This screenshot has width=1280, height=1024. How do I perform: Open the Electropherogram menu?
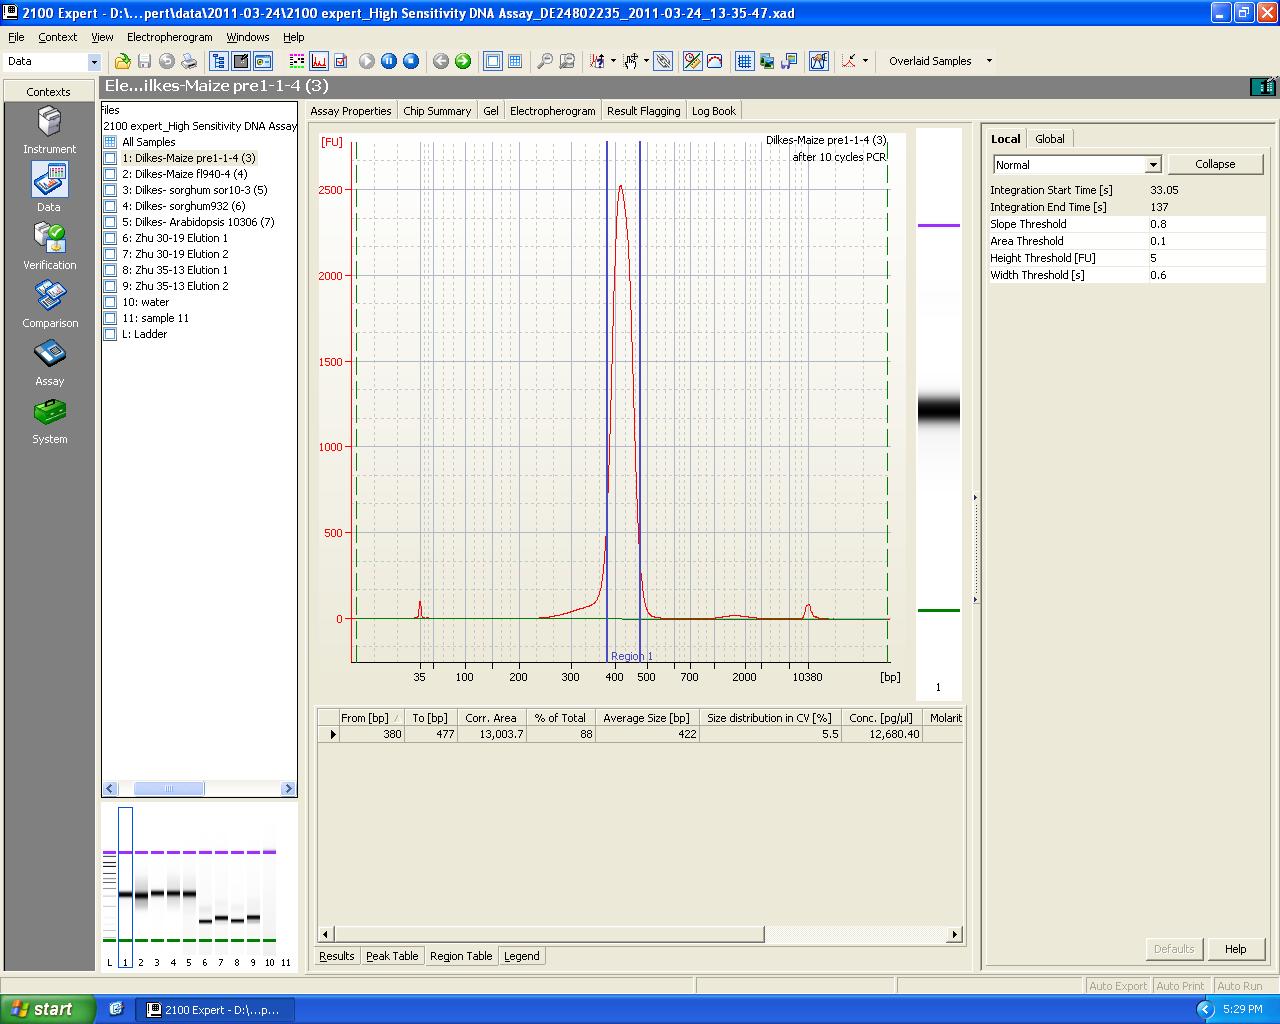(x=169, y=37)
